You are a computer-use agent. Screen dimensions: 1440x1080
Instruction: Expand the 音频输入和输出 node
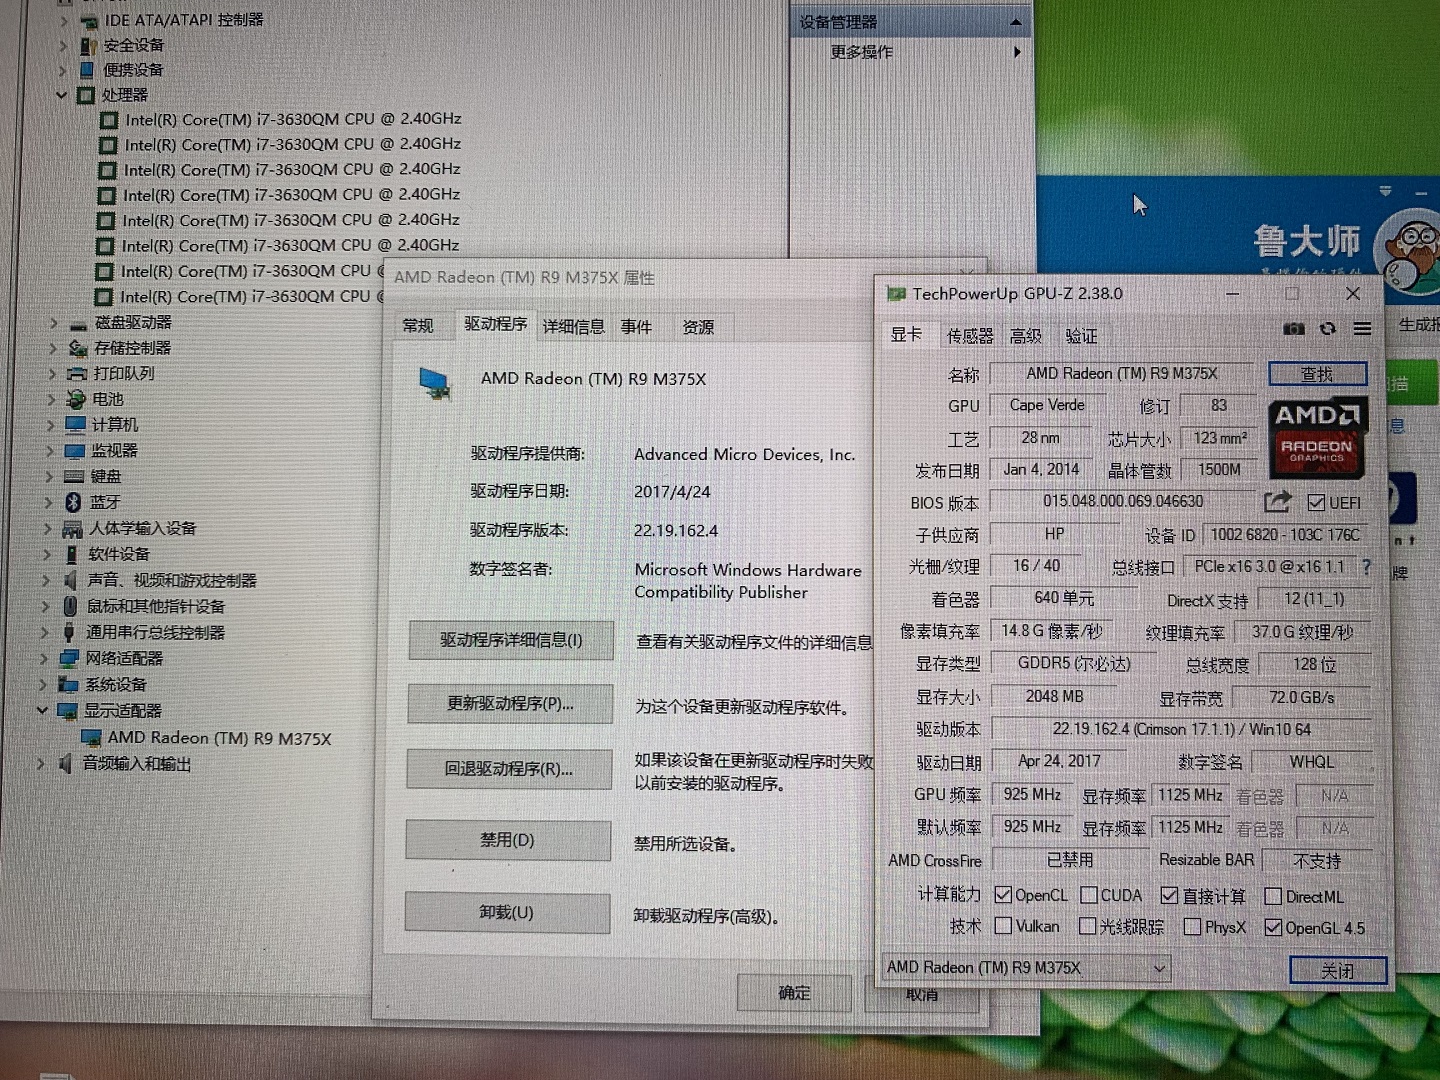coord(41,763)
